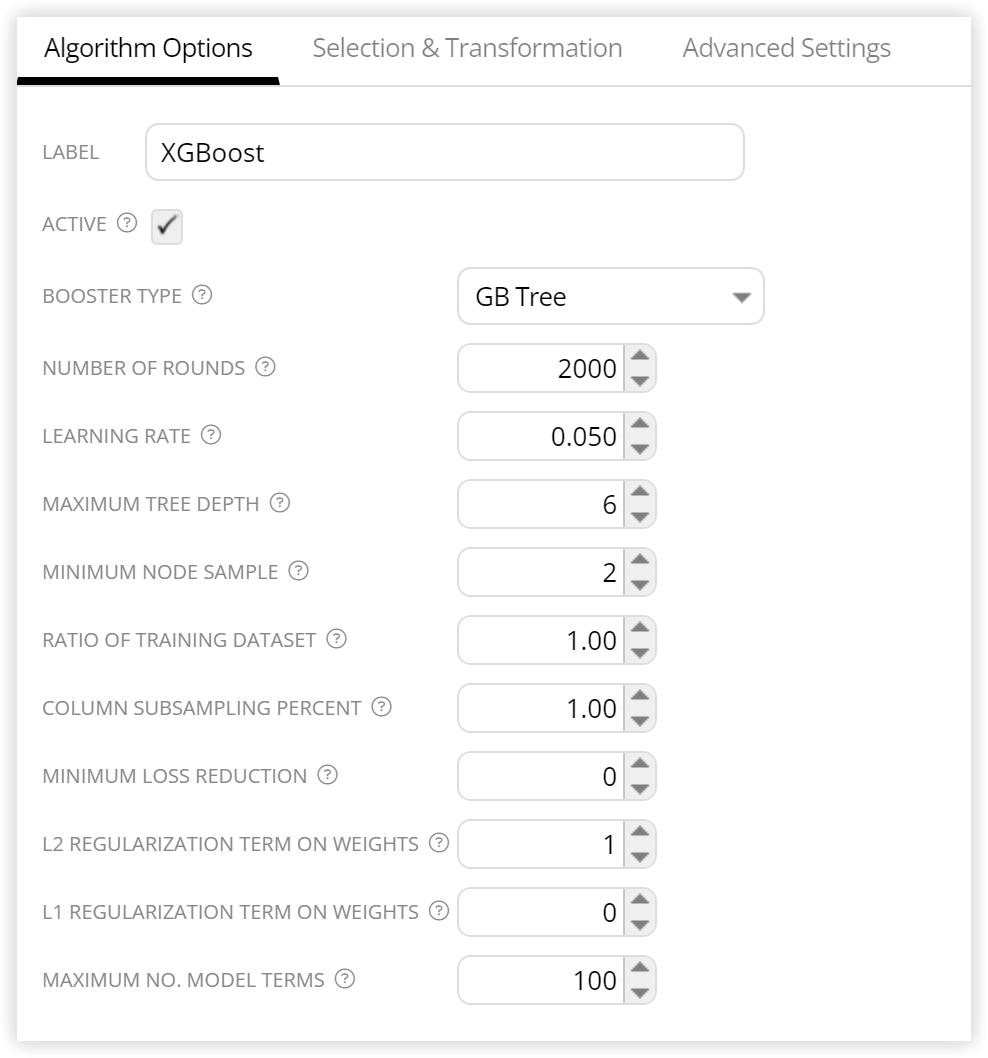Click the 2000 number of rounds field
The width and height of the screenshot is (988, 1058).
pos(541,368)
